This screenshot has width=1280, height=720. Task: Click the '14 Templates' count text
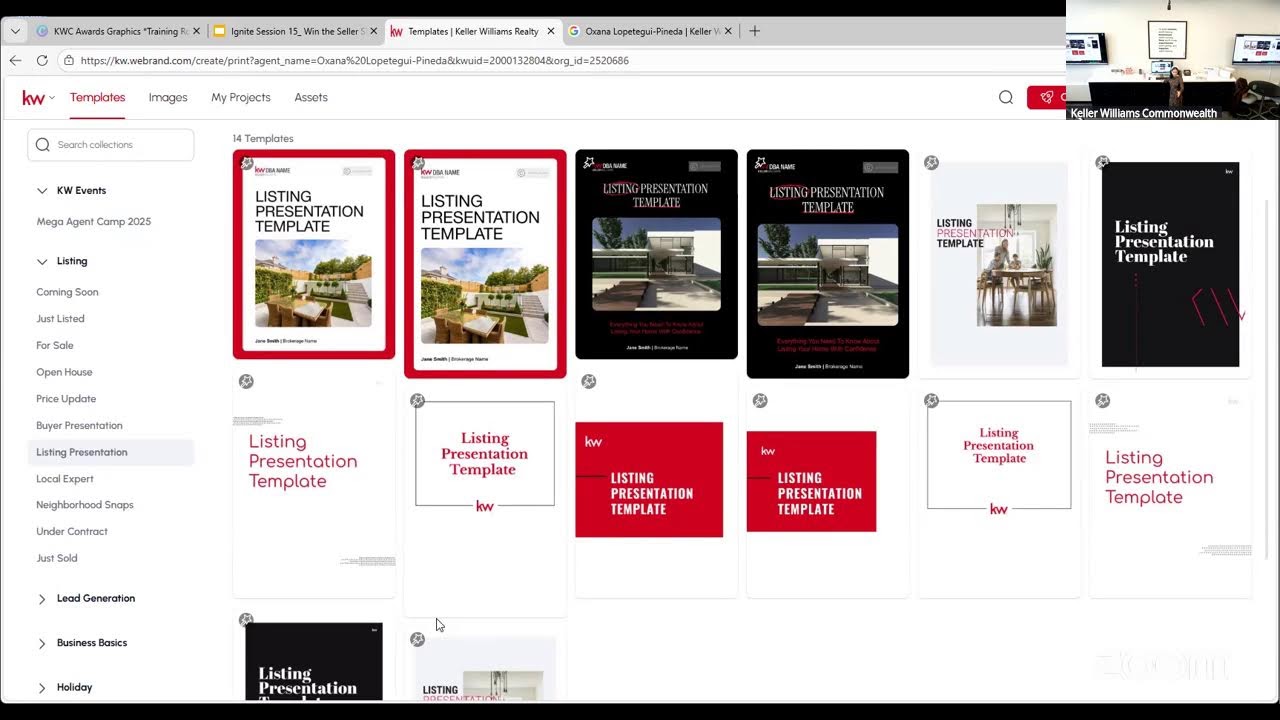tap(263, 139)
